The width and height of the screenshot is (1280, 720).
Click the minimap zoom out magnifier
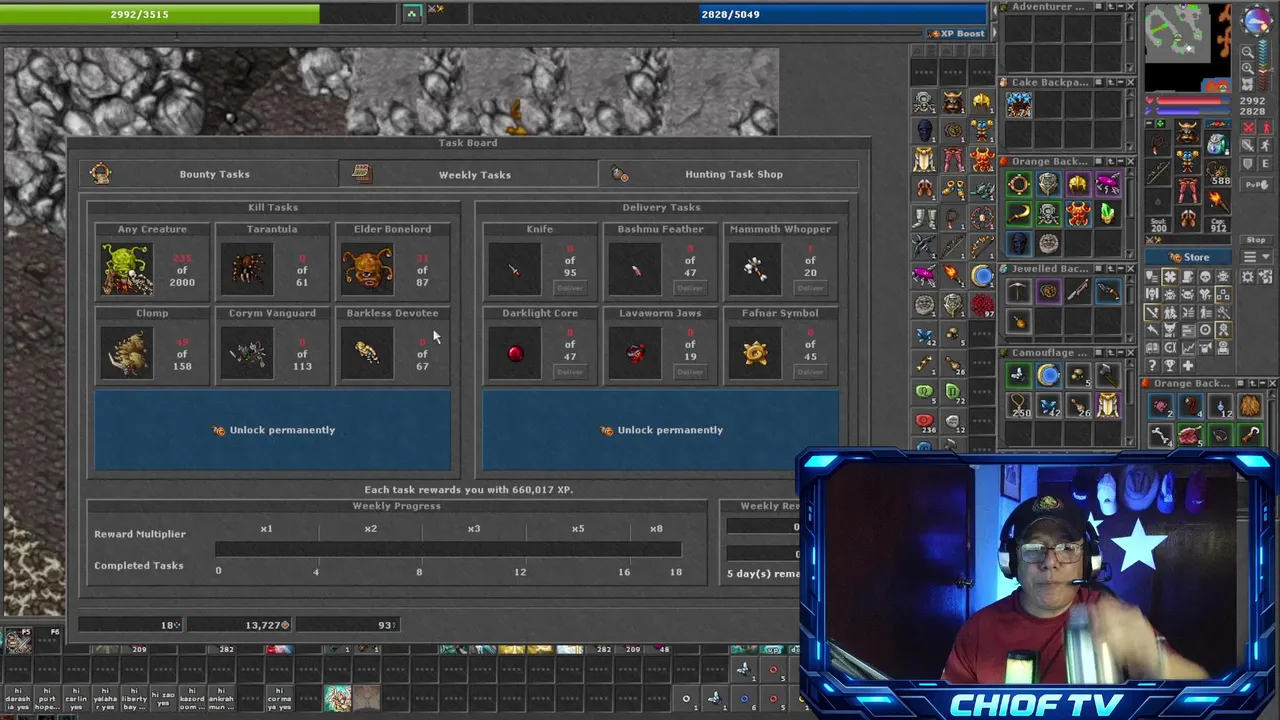1248,51
